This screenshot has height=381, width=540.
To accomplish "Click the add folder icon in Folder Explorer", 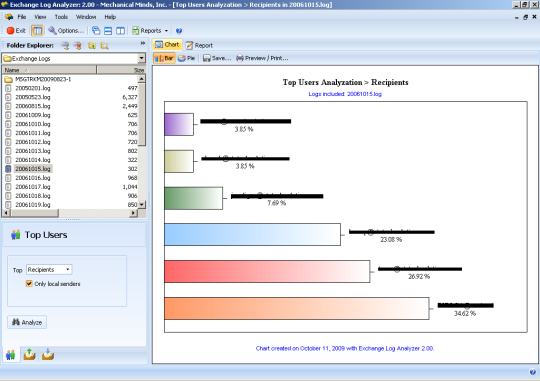I will pyautogui.click(x=92, y=45).
